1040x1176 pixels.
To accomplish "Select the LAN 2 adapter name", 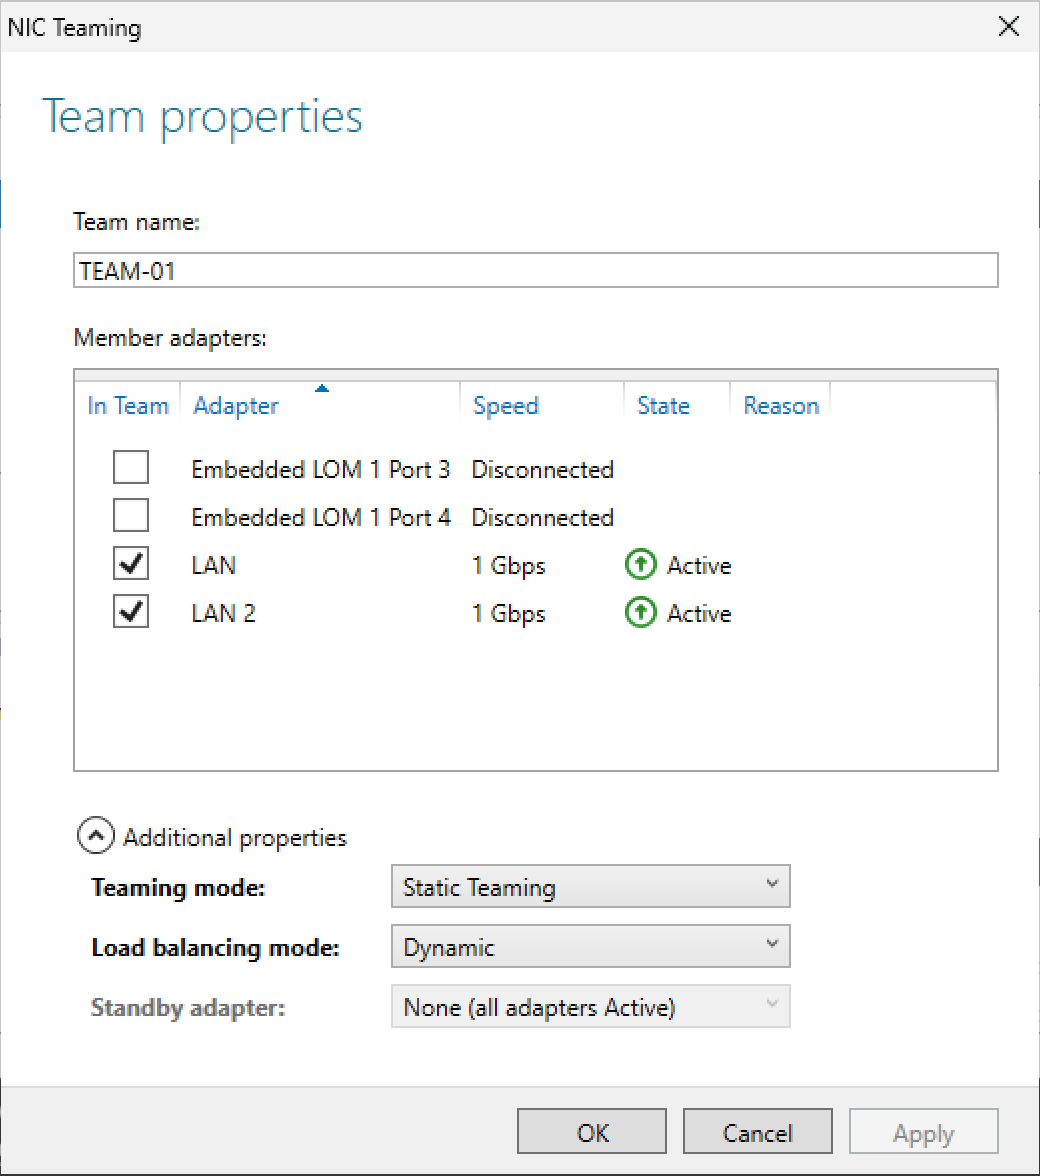I will (224, 614).
